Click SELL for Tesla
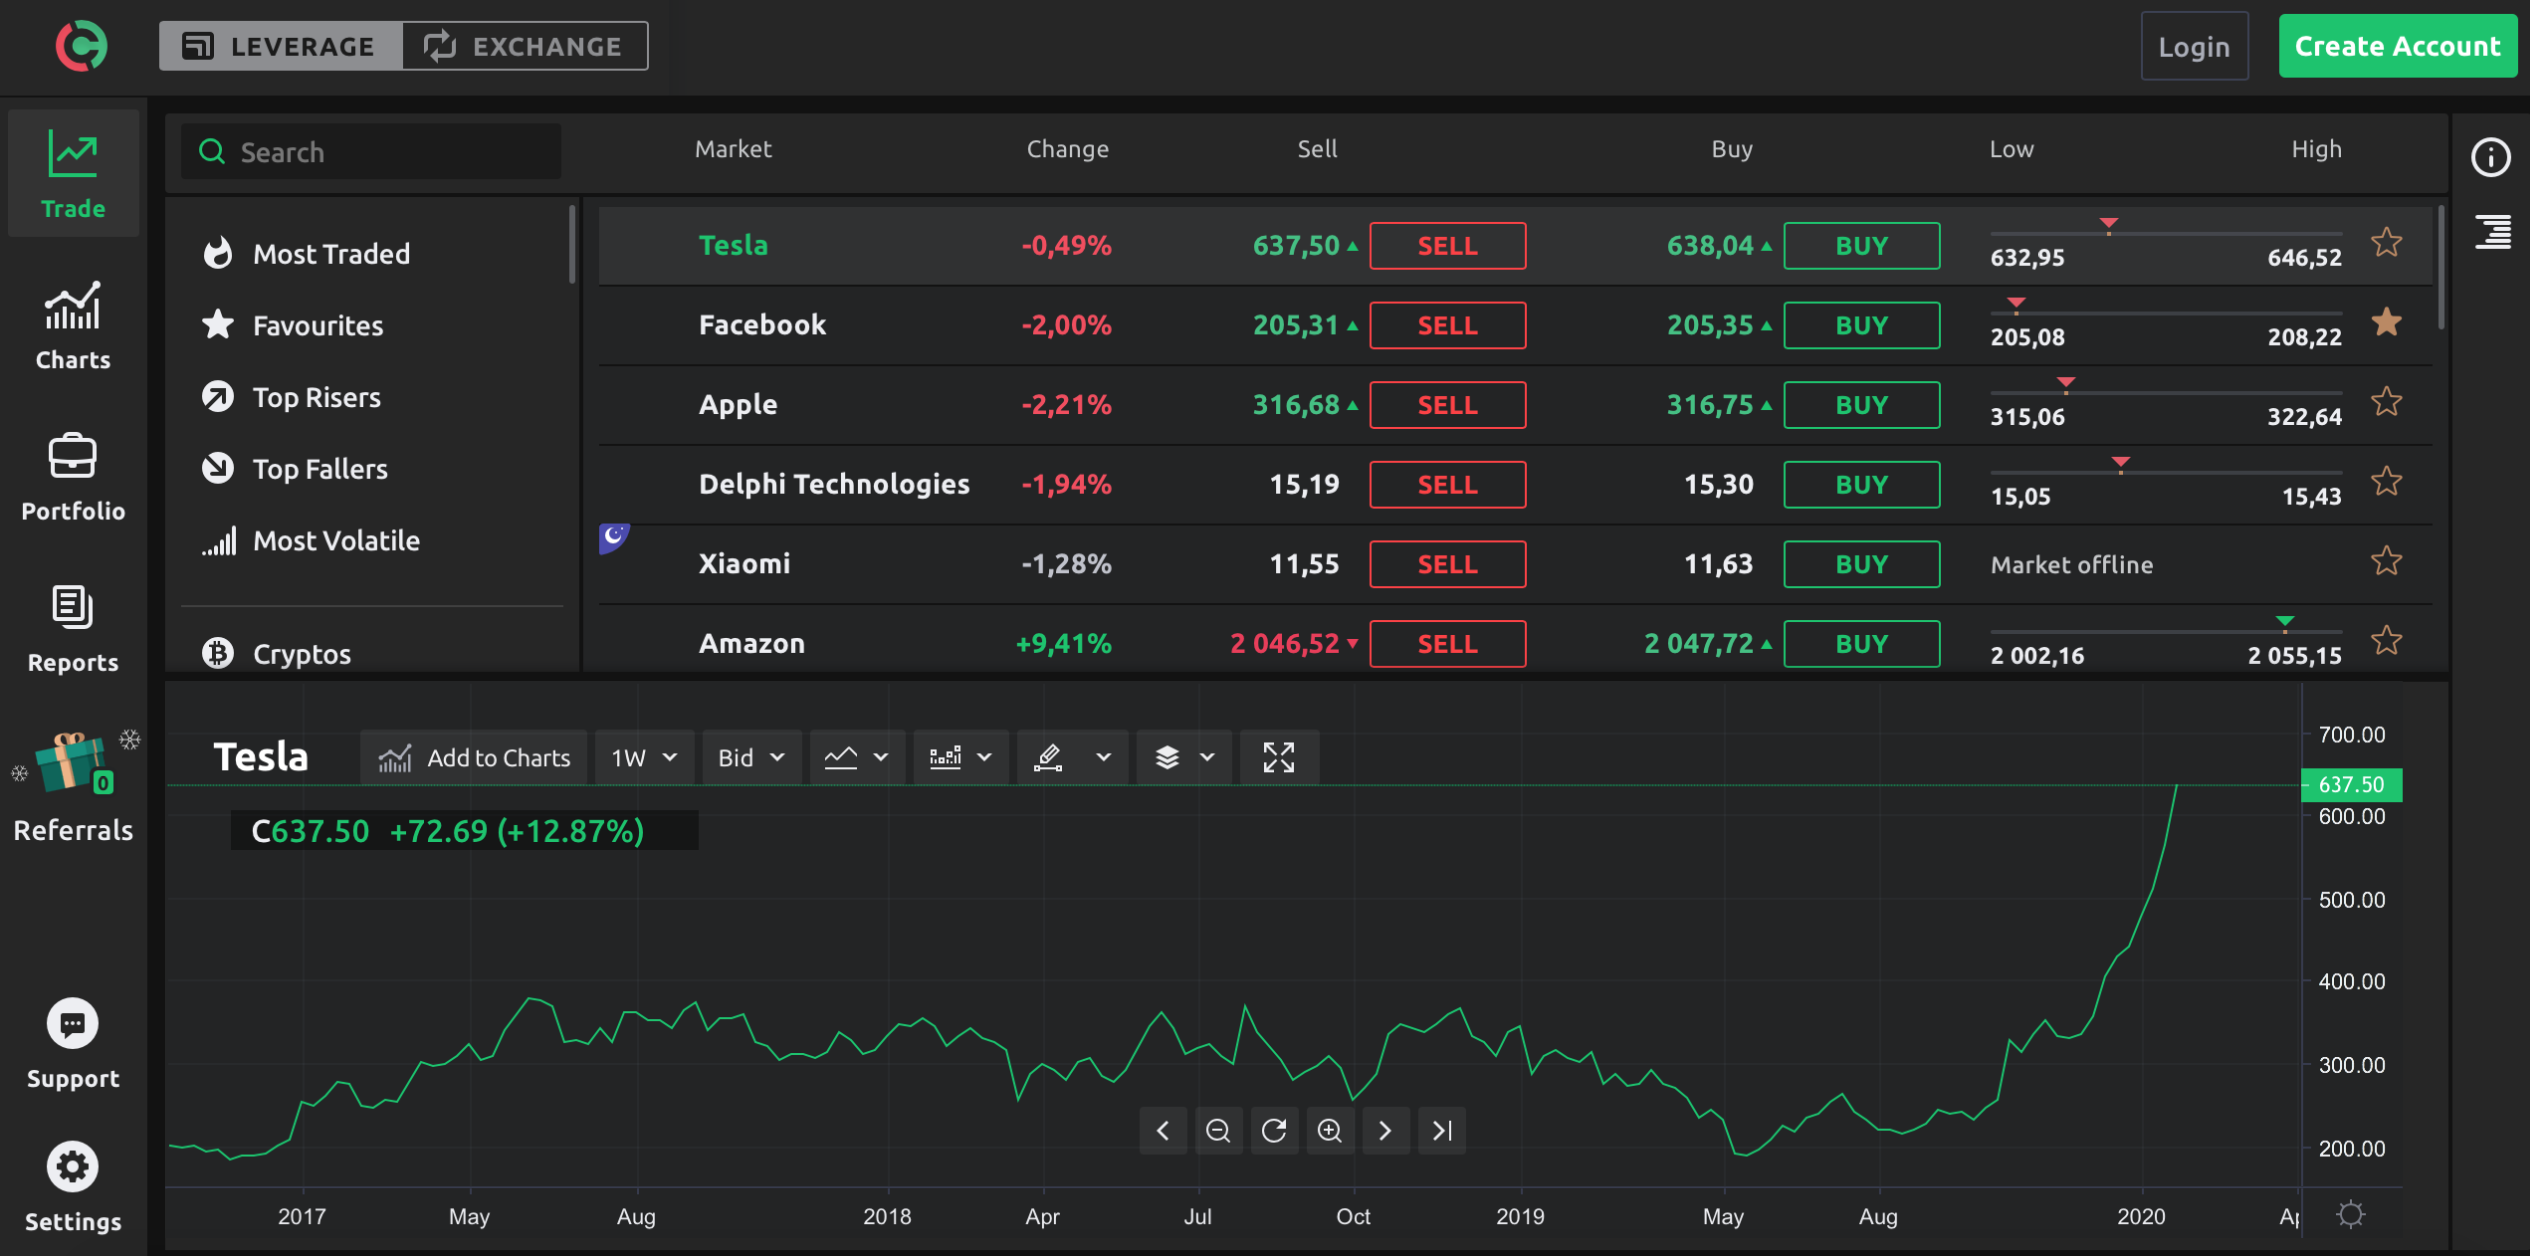This screenshot has height=1256, width=2530. pos(1447,246)
